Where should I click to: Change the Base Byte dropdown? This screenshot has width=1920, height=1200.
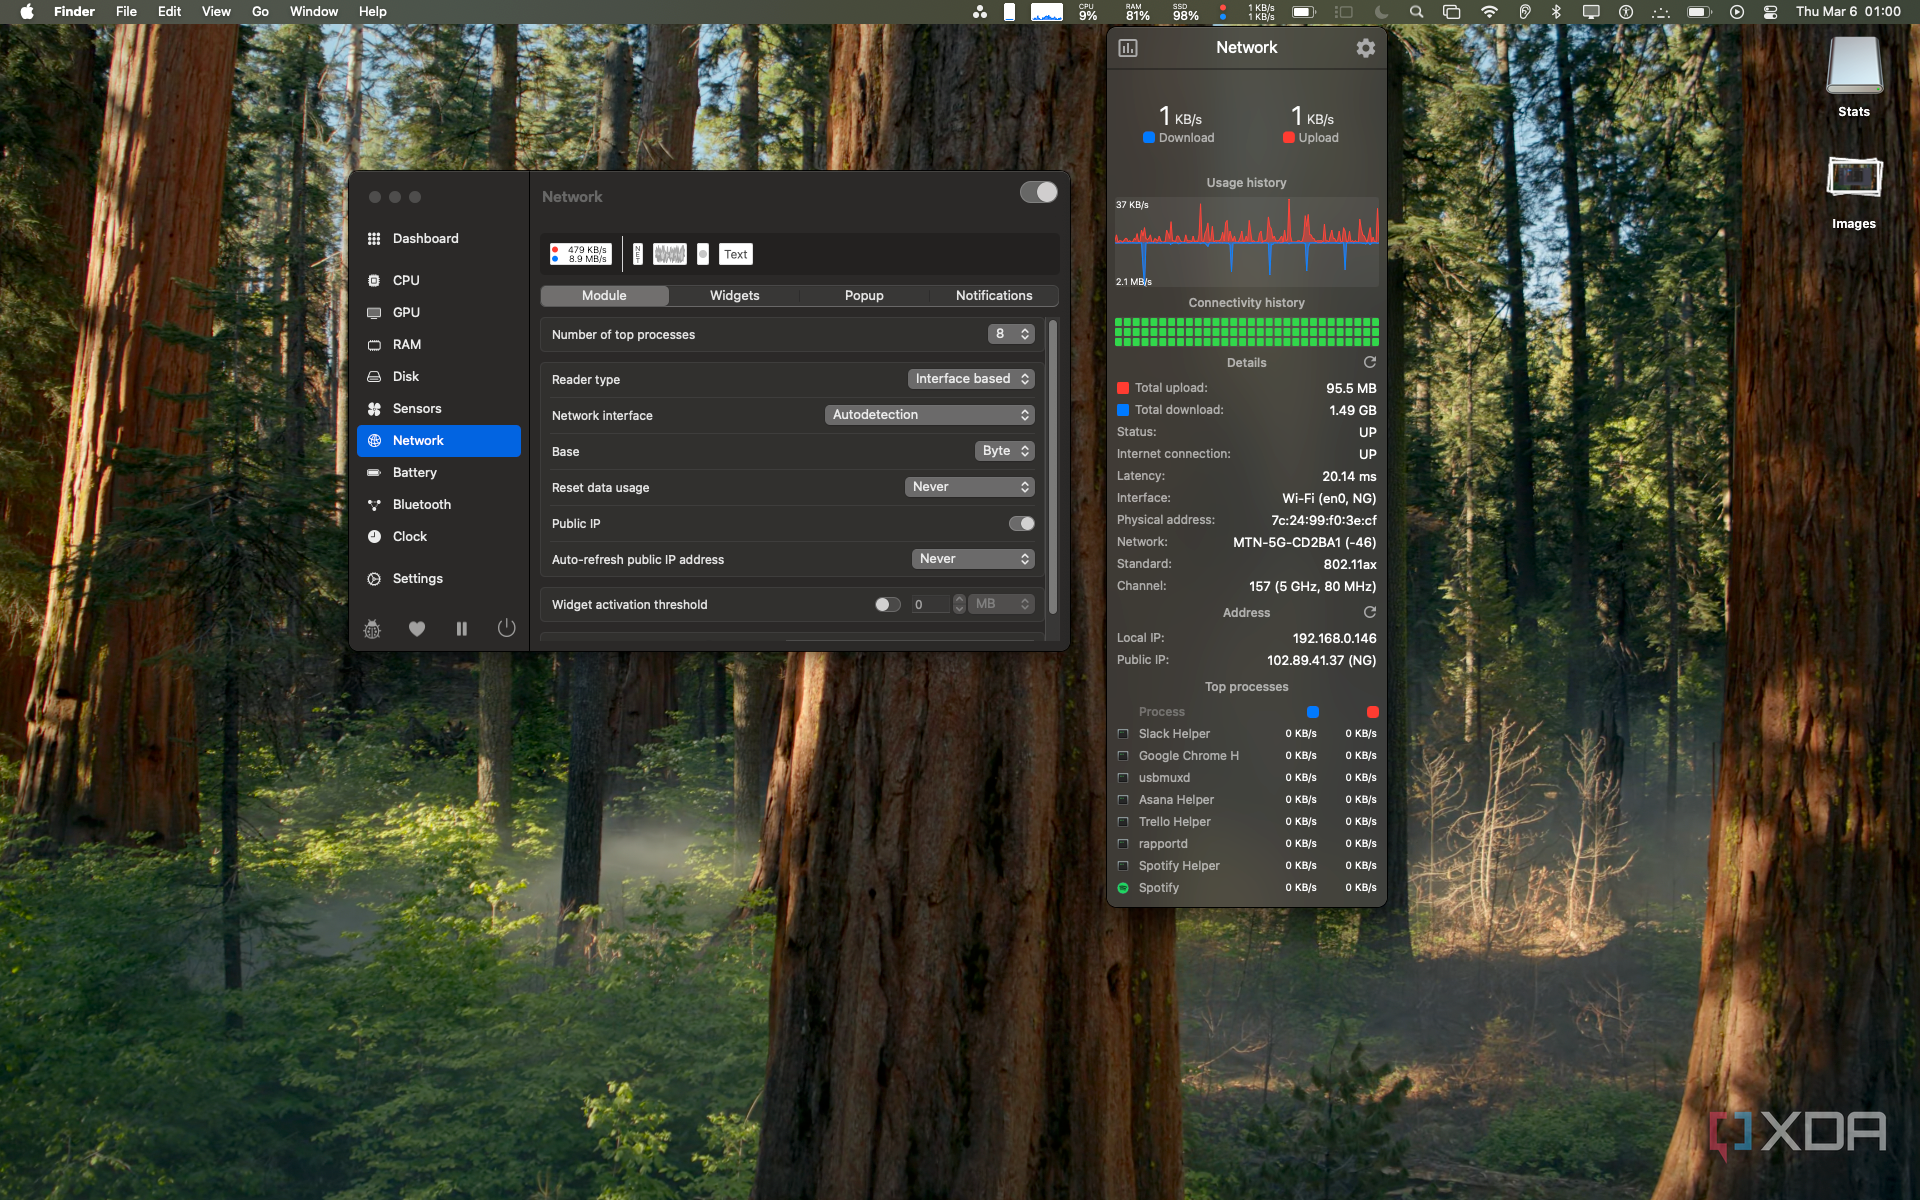(x=1005, y=451)
